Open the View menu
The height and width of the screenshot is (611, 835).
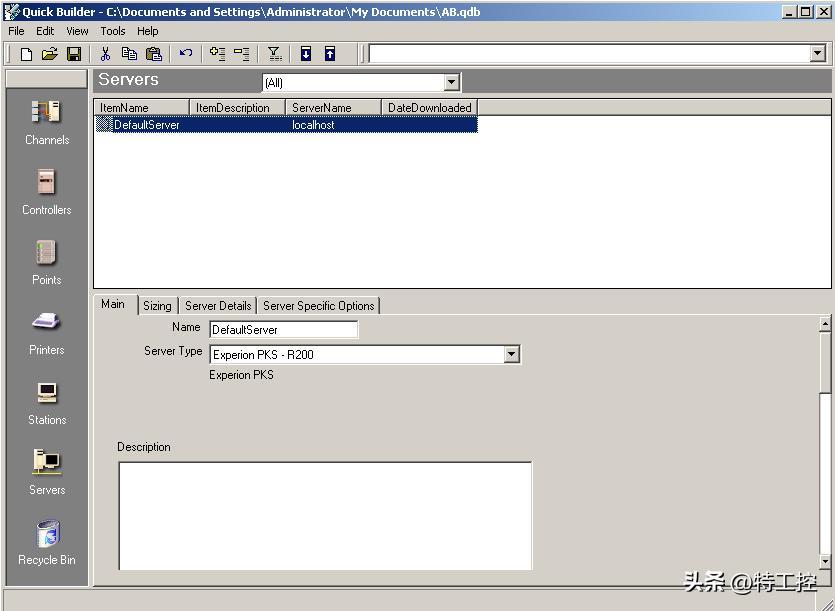tap(77, 31)
